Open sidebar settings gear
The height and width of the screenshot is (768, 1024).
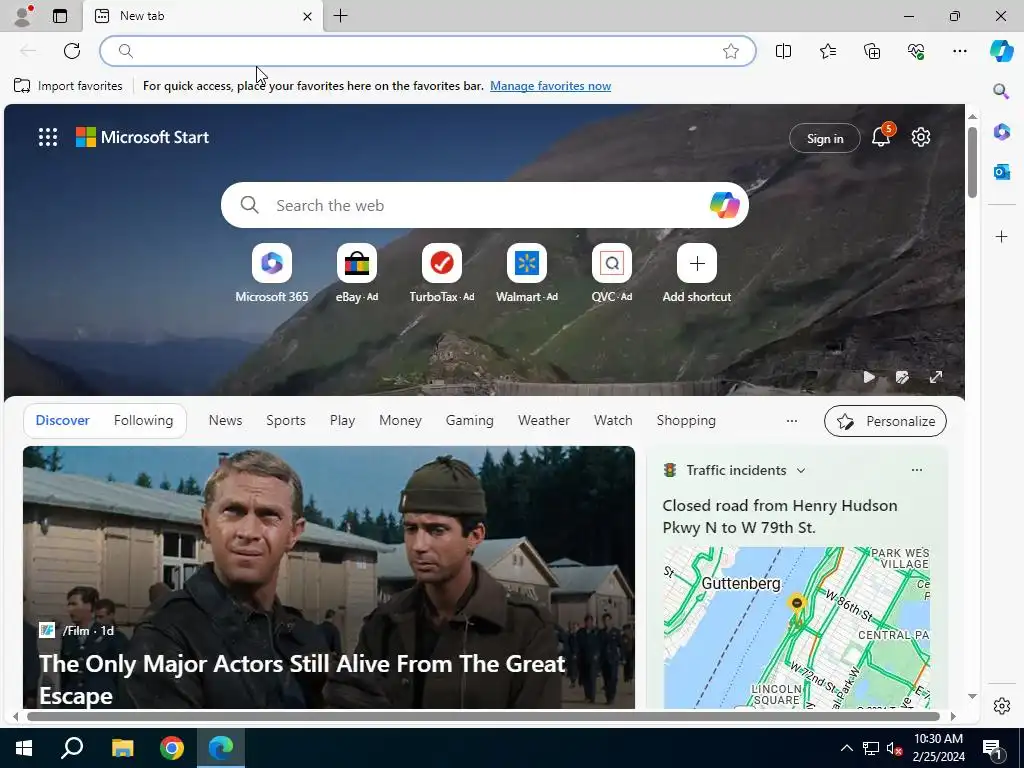click(1001, 706)
